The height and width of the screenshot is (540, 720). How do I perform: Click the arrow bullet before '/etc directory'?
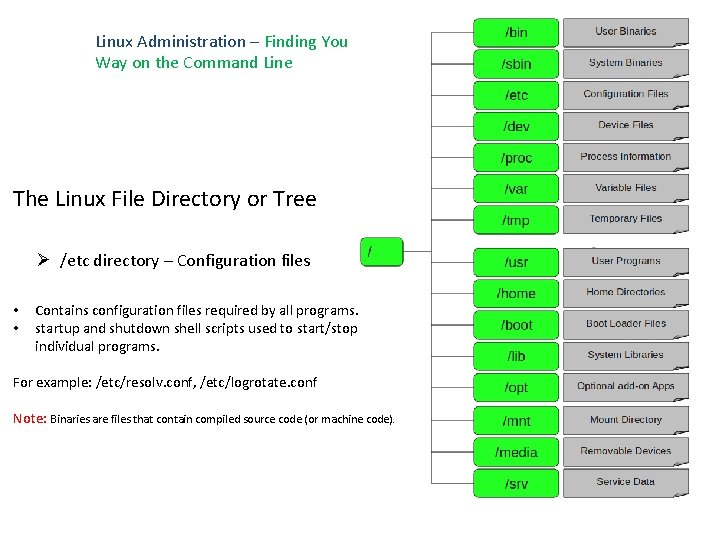43,260
